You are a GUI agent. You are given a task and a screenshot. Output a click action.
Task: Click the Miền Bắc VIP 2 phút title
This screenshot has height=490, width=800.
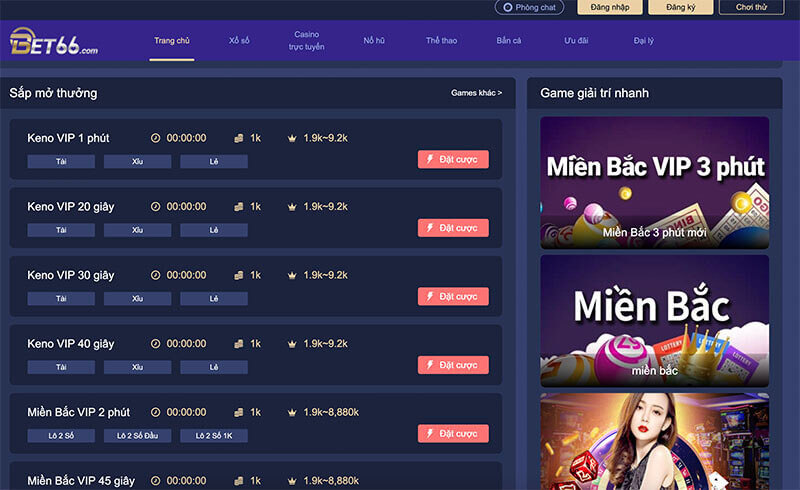pos(79,412)
